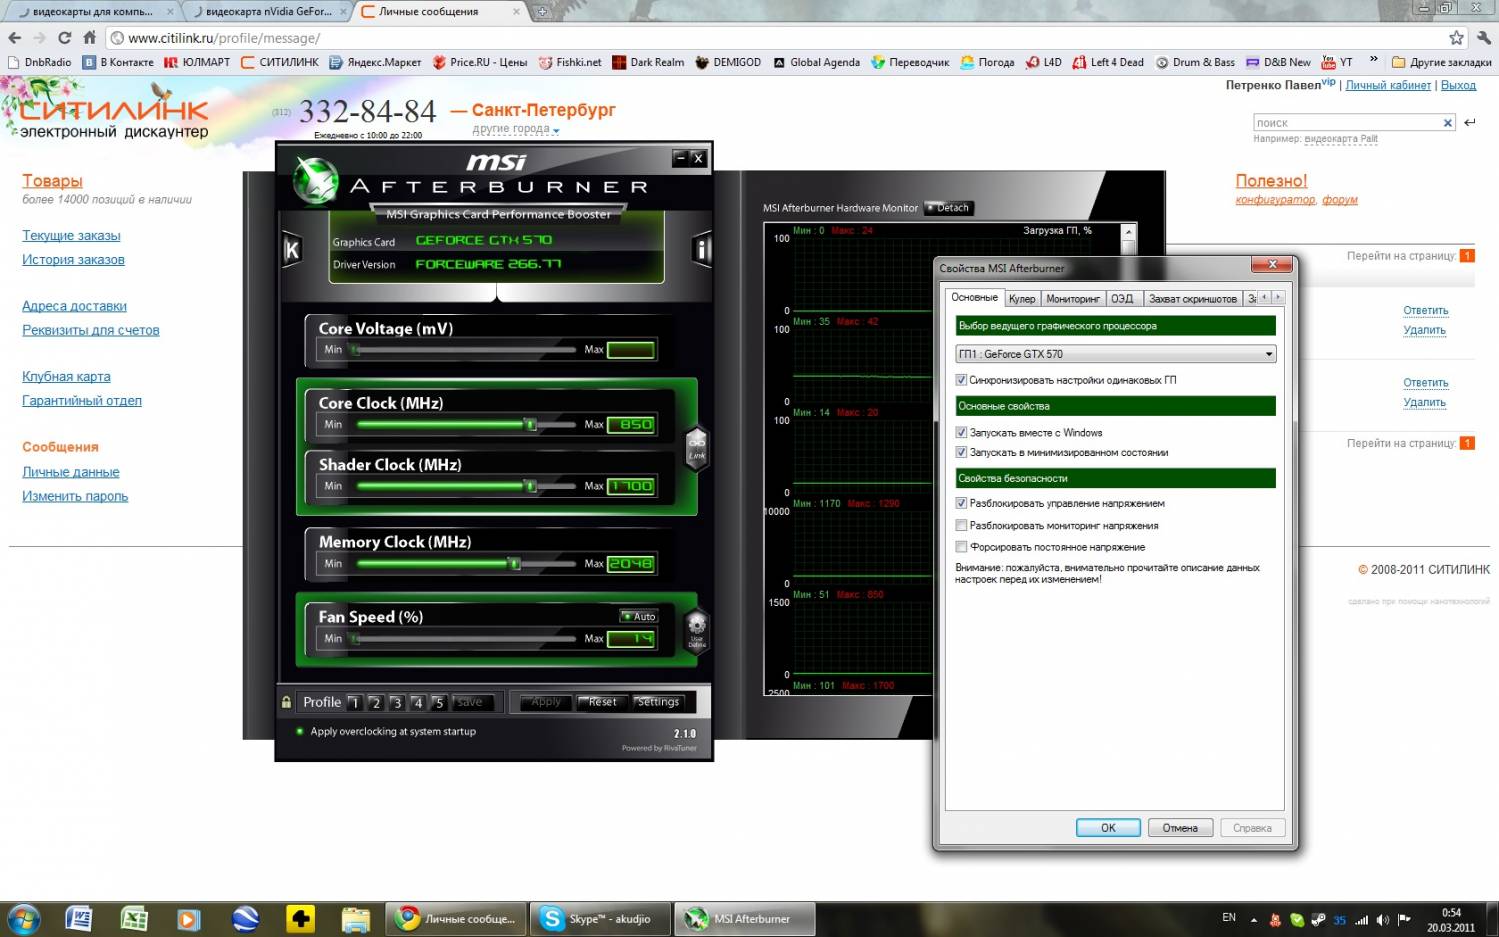Switch to the ОЭД tab

[1122, 299]
